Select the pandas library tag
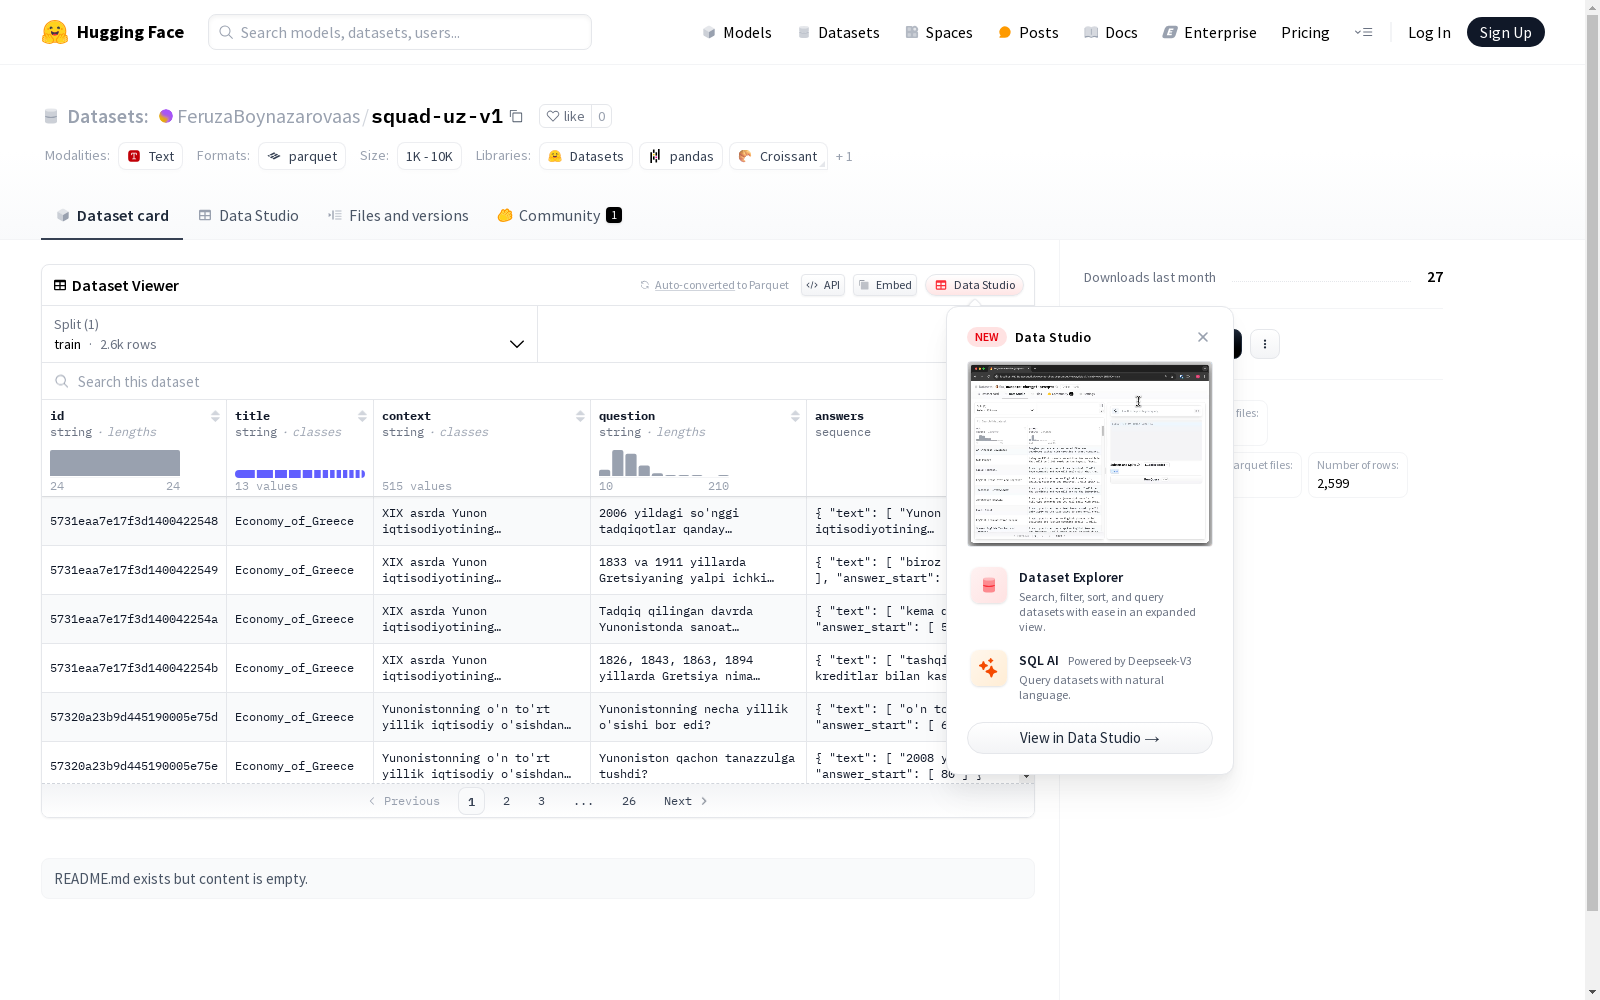Viewport: 1600px width, 1000px height. pos(681,156)
